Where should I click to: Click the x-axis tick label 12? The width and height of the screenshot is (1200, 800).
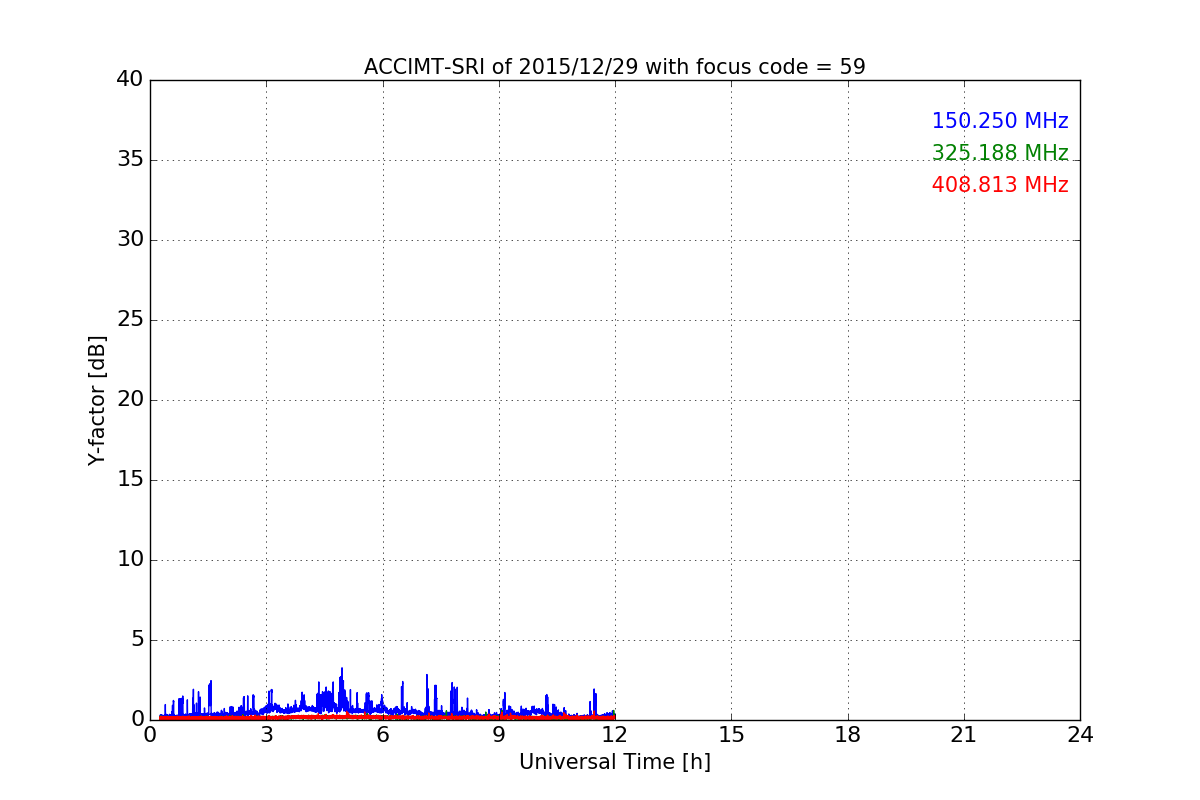pyautogui.click(x=615, y=735)
